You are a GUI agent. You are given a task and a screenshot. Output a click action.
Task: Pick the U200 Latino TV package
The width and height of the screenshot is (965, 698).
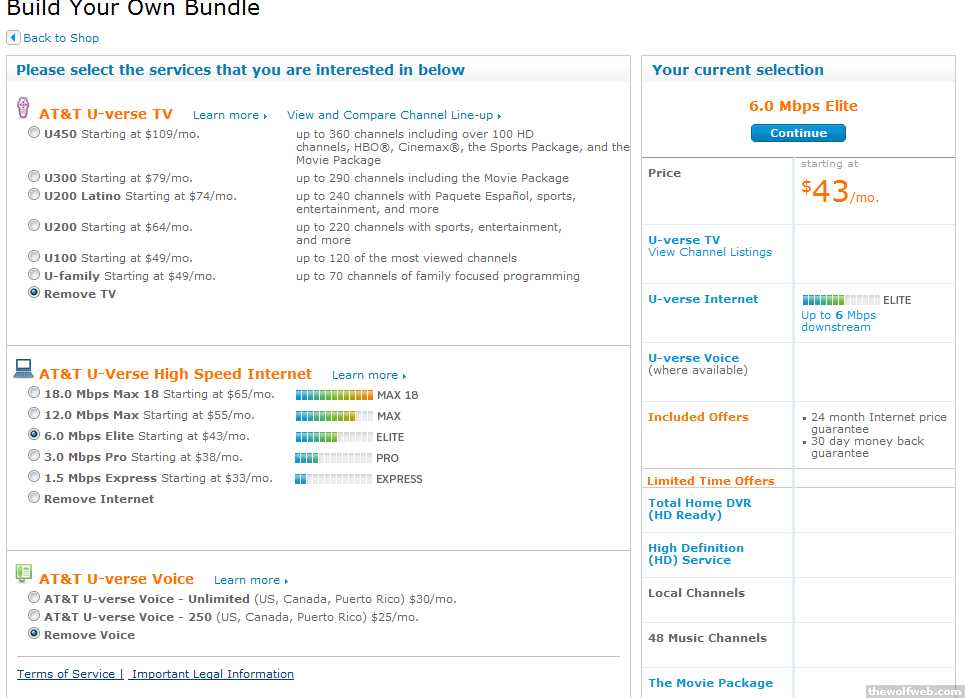35,195
